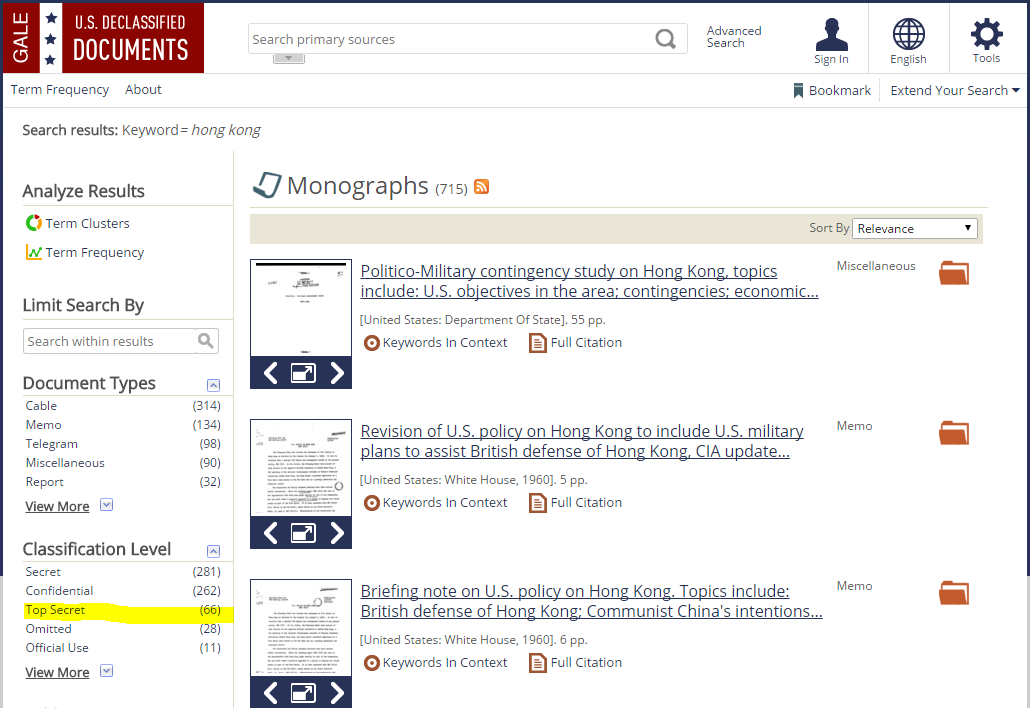This screenshot has width=1030, height=708.
Task: Open Briefing note on U.S. policy link
Action: (591, 601)
